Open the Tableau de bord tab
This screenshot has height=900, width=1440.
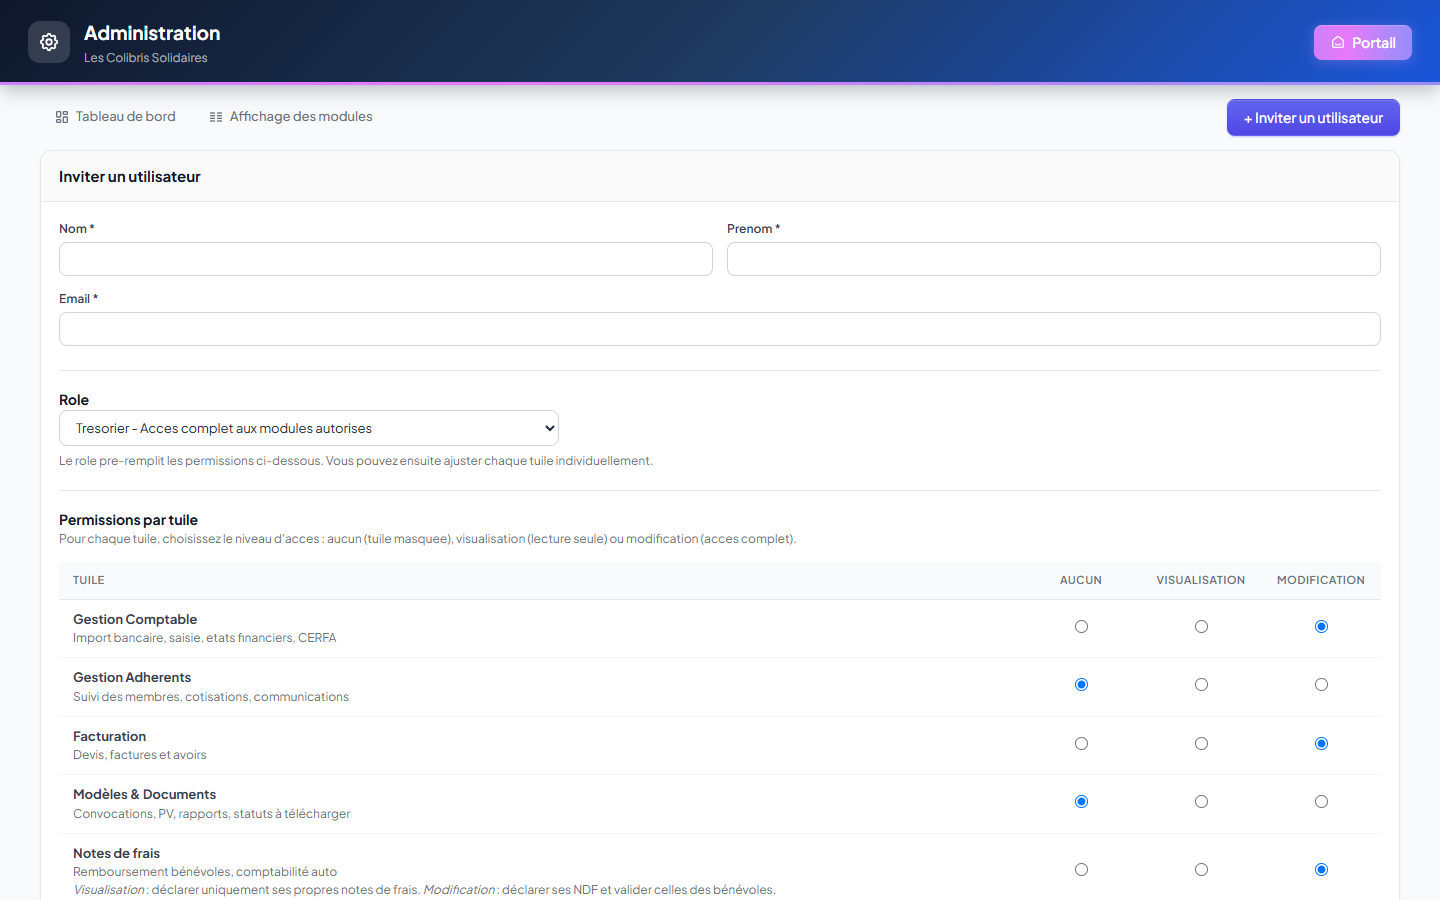(x=115, y=117)
